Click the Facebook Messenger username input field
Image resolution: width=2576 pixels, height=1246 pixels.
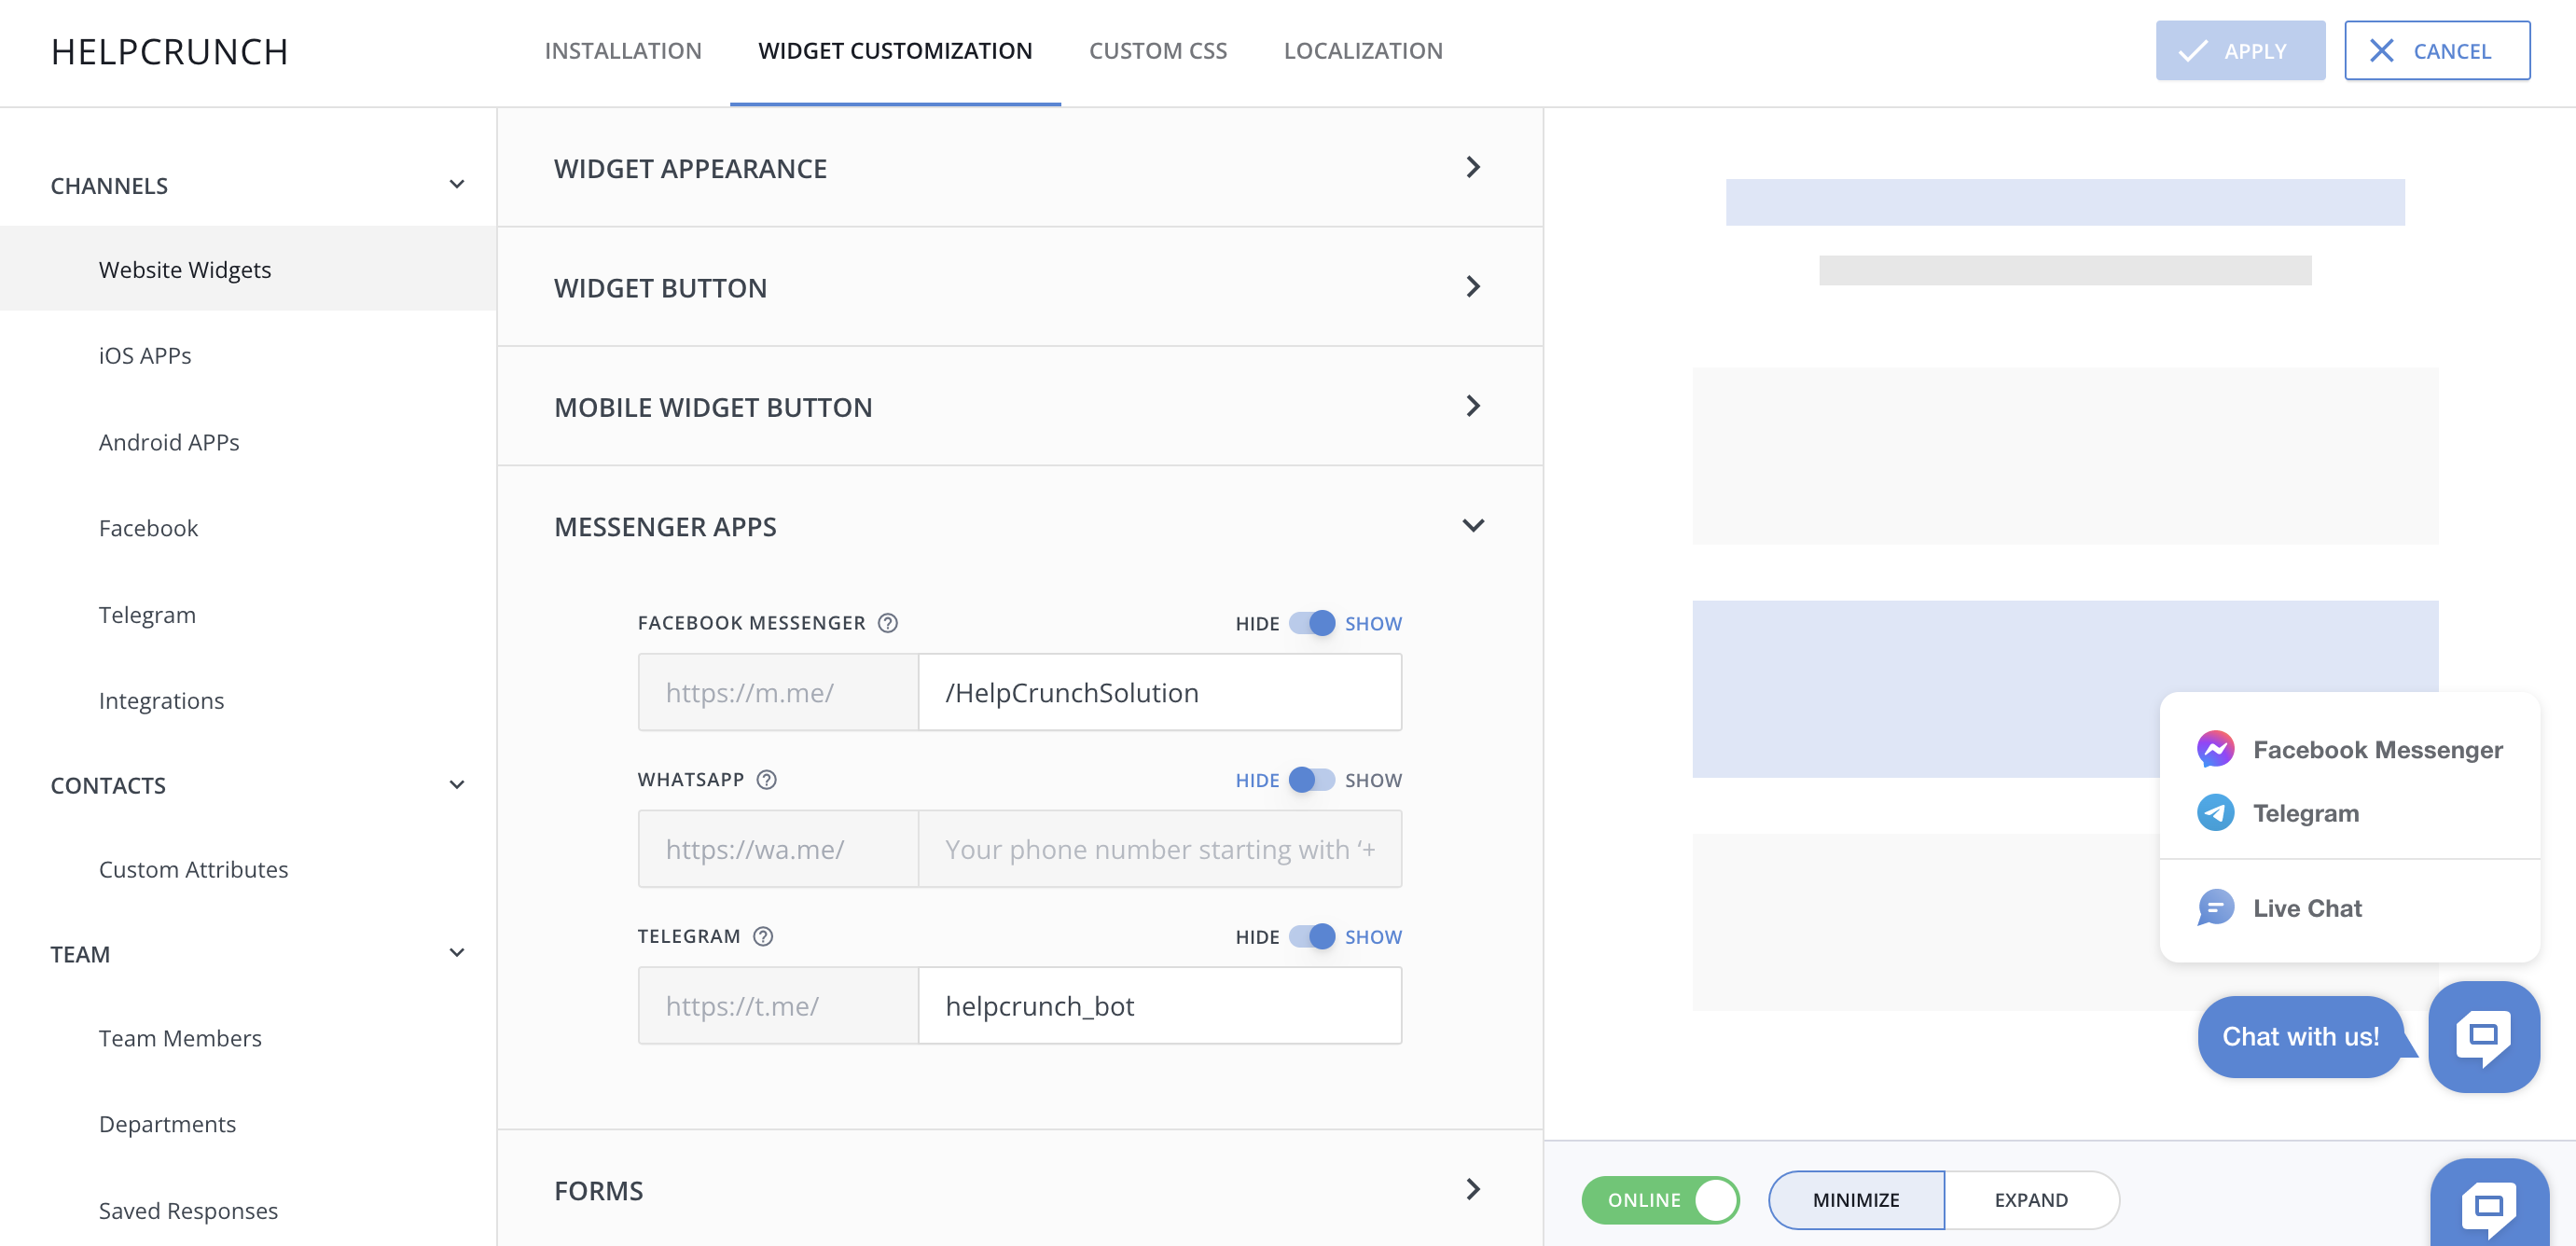(1160, 692)
